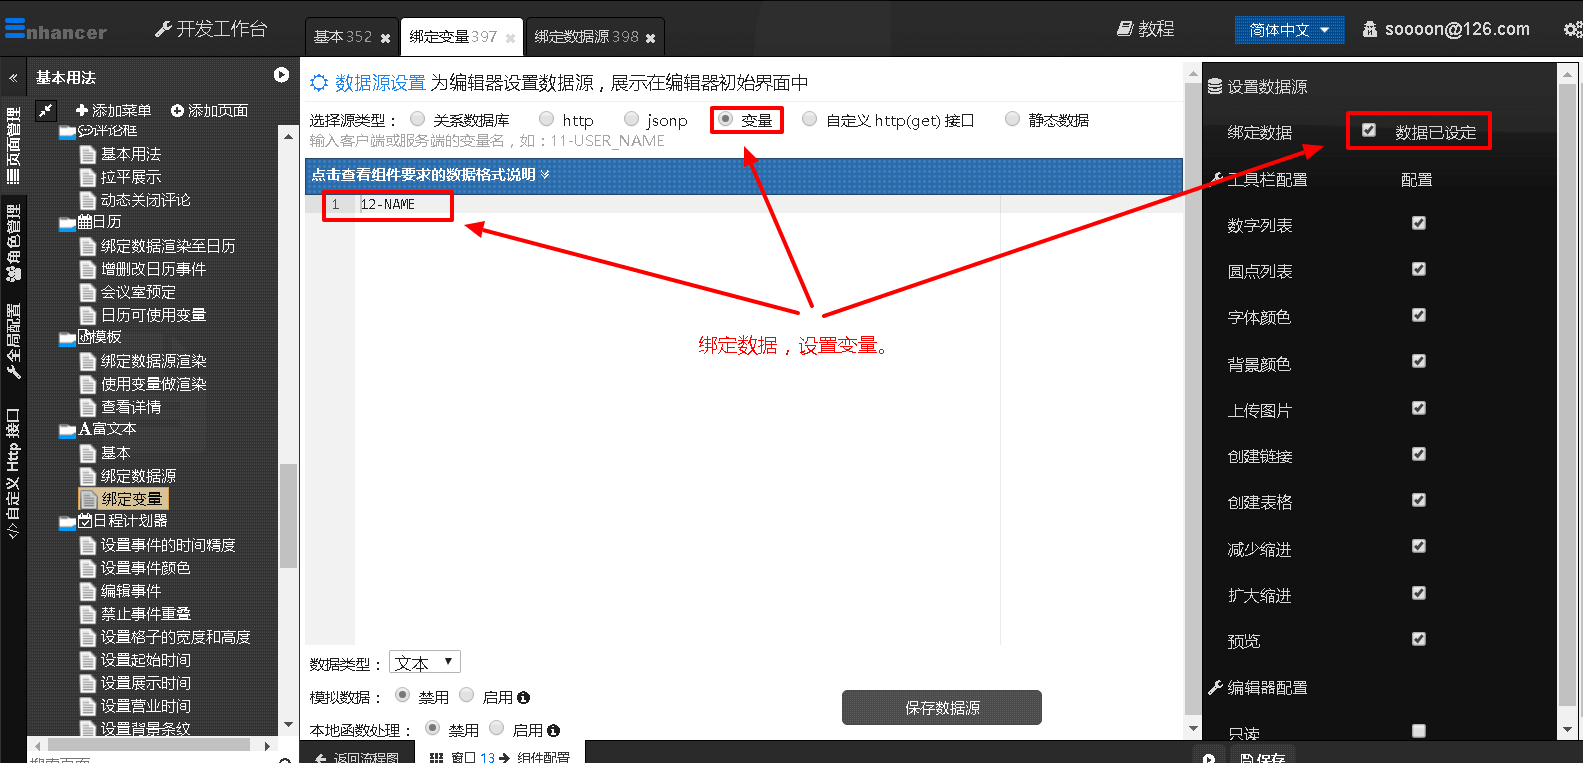1583x763 pixels.
Task: Open the 简体中文 language dropdown
Action: [1289, 30]
